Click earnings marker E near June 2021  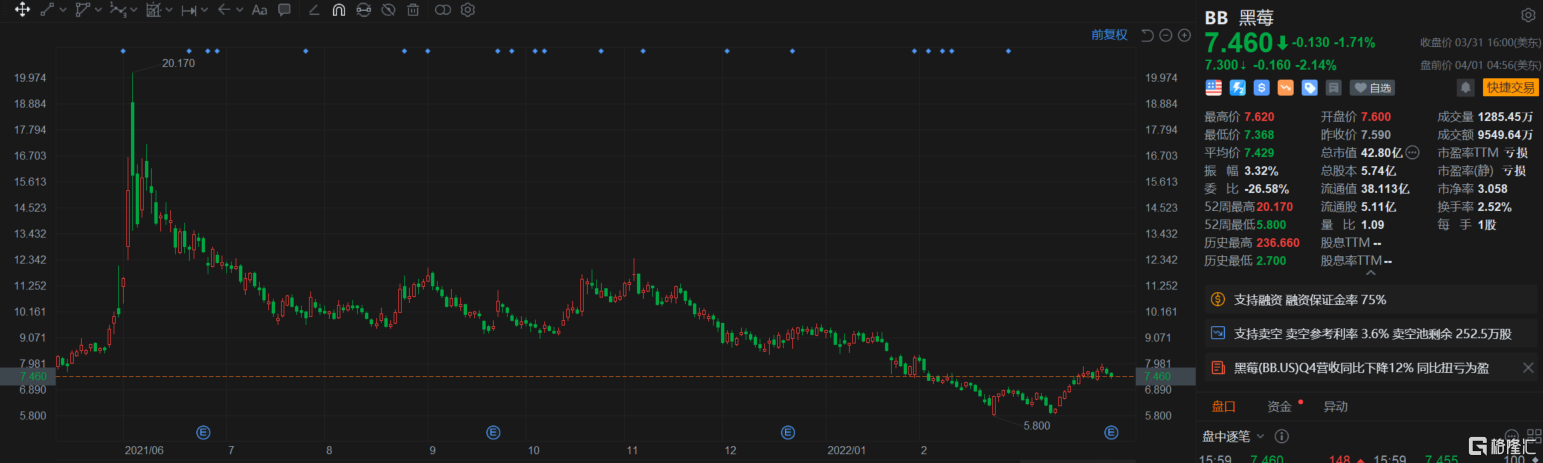(x=203, y=432)
